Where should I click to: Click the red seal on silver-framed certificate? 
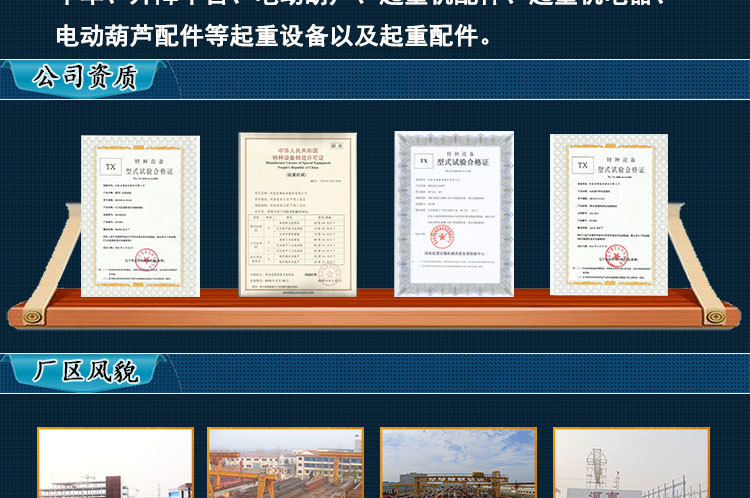click(441, 238)
